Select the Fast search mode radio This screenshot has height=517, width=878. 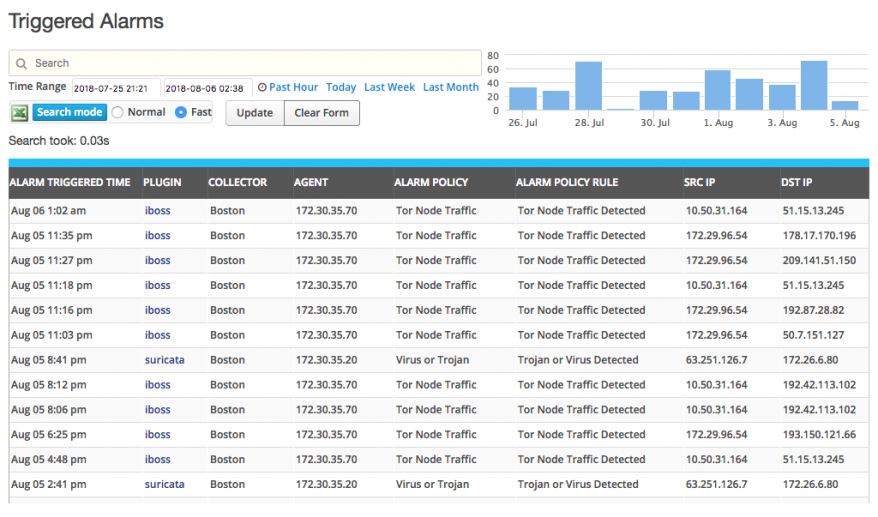click(x=181, y=113)
